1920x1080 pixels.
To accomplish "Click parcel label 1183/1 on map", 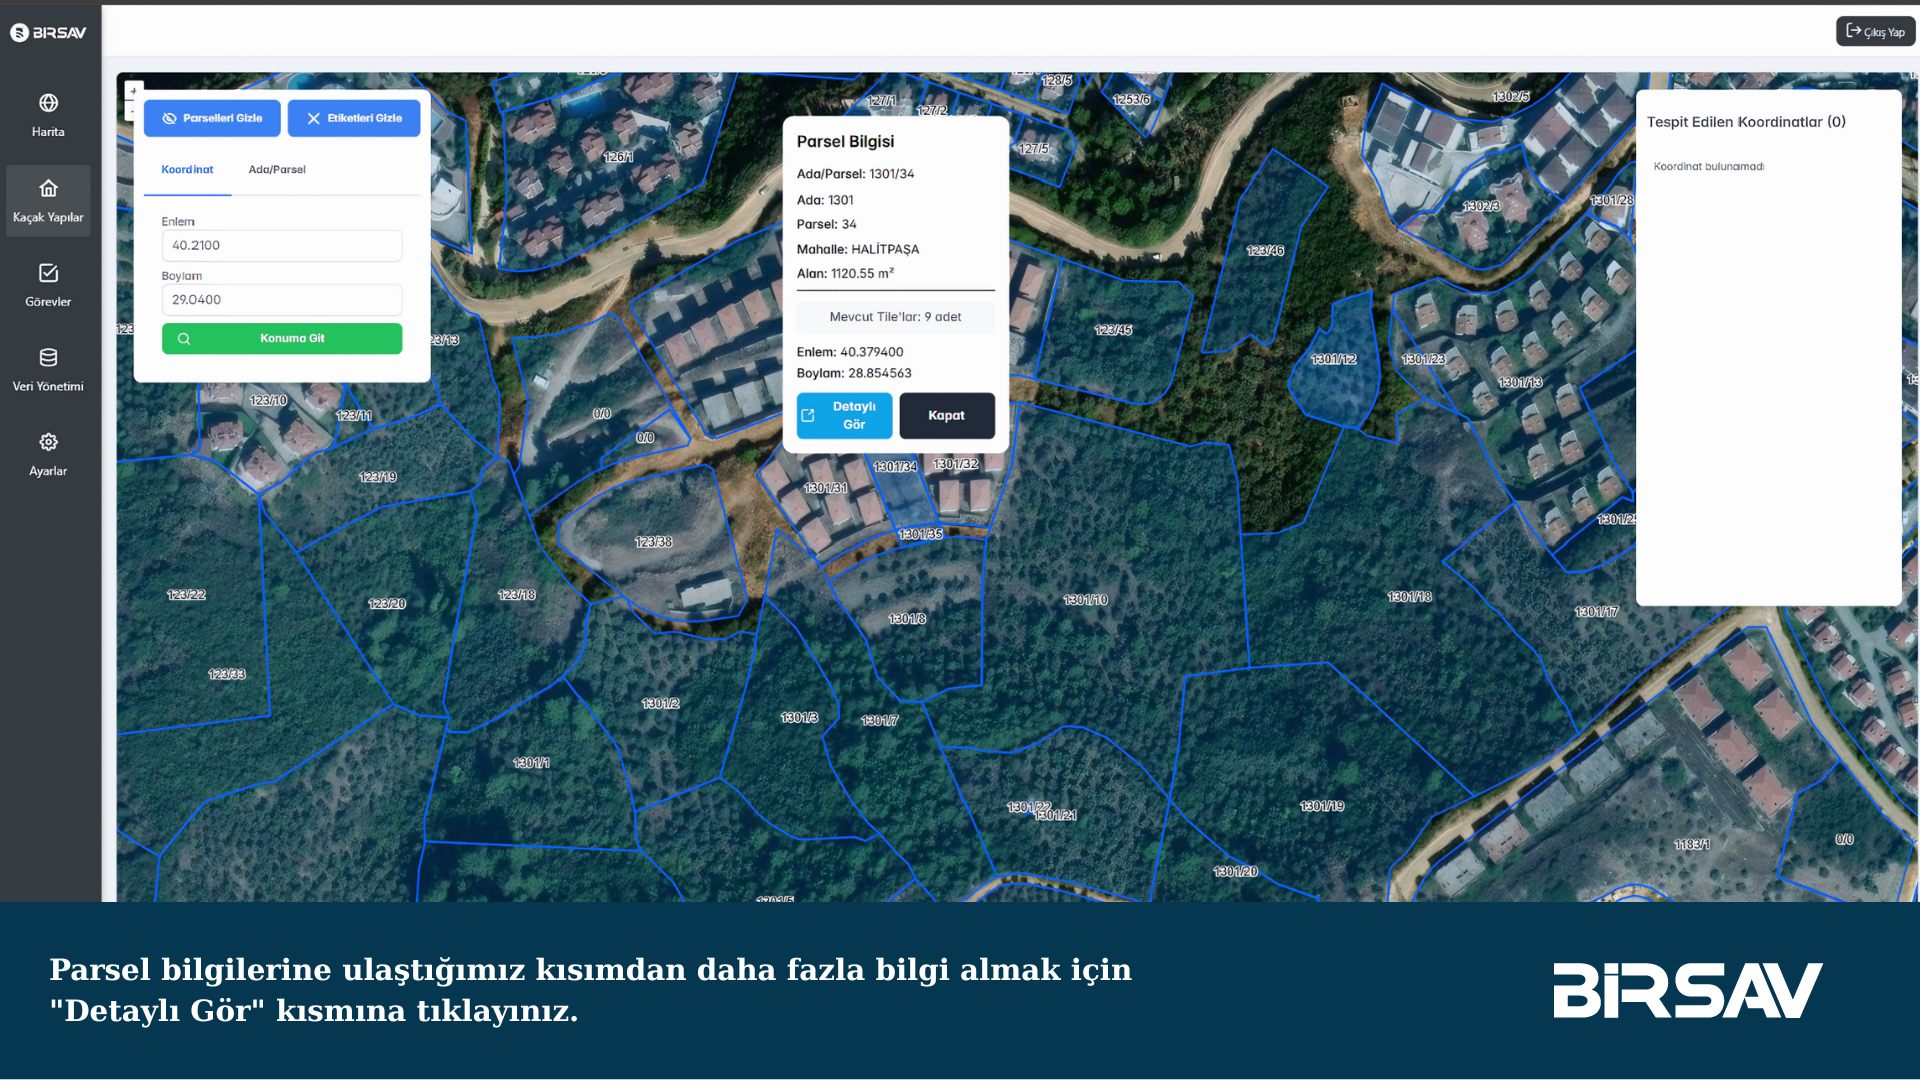I will (x=1691, y=845).
